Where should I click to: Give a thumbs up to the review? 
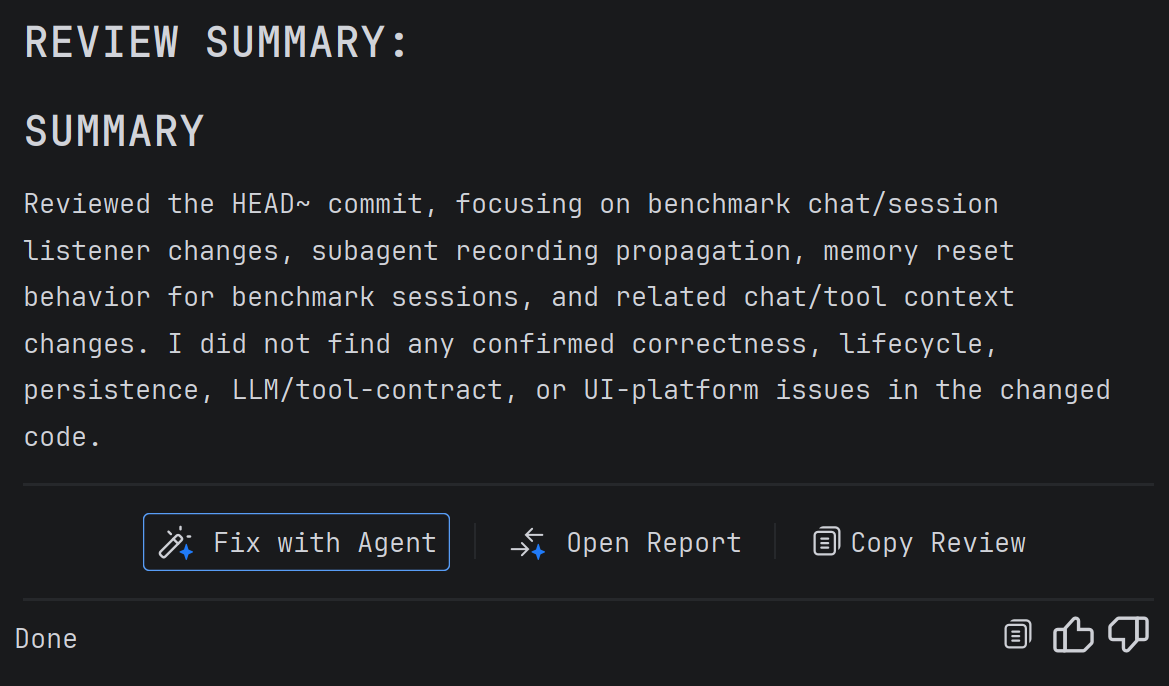1073,635
